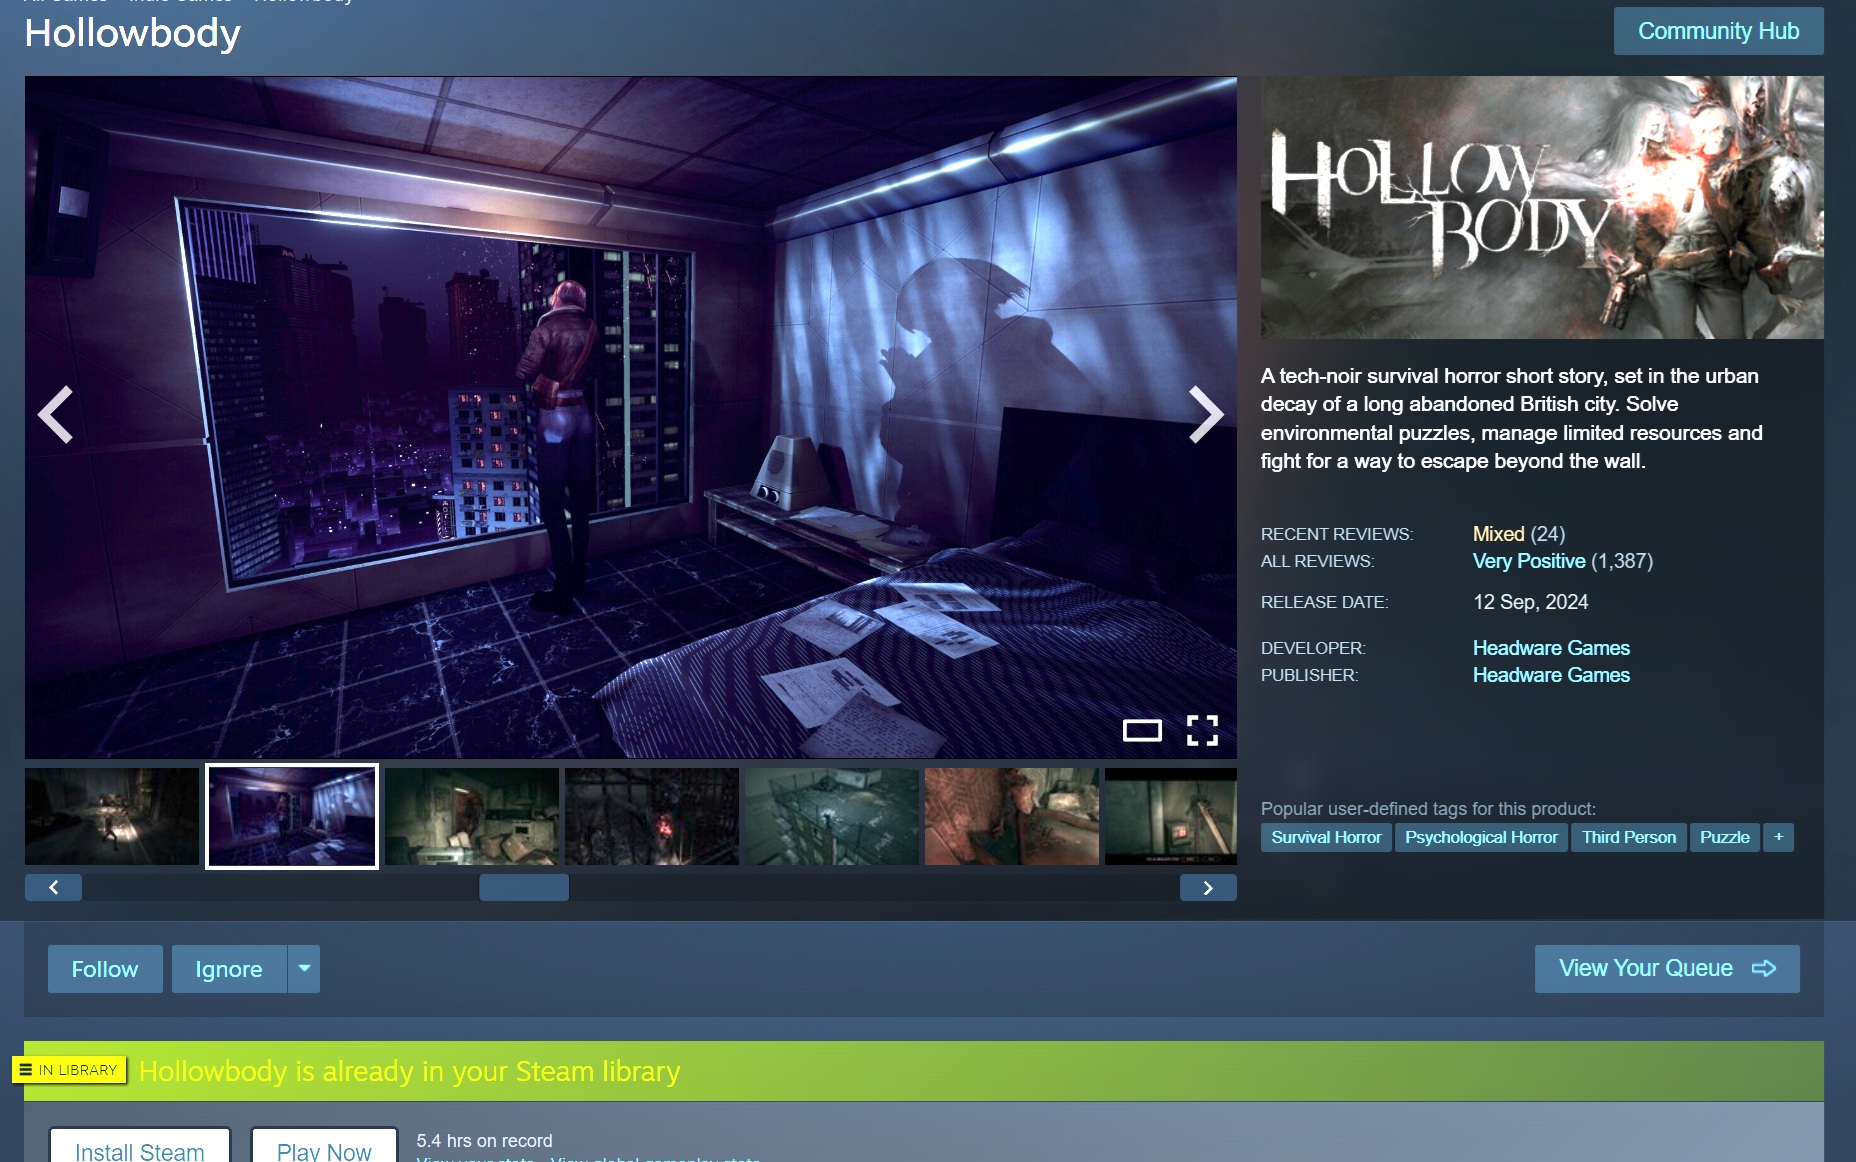Image resolution: width=1856 pixels, height=1162 pixels.
Task: Click the "Hollowbody is already in your Steam library" message
Action: [x=409, y=1071]
